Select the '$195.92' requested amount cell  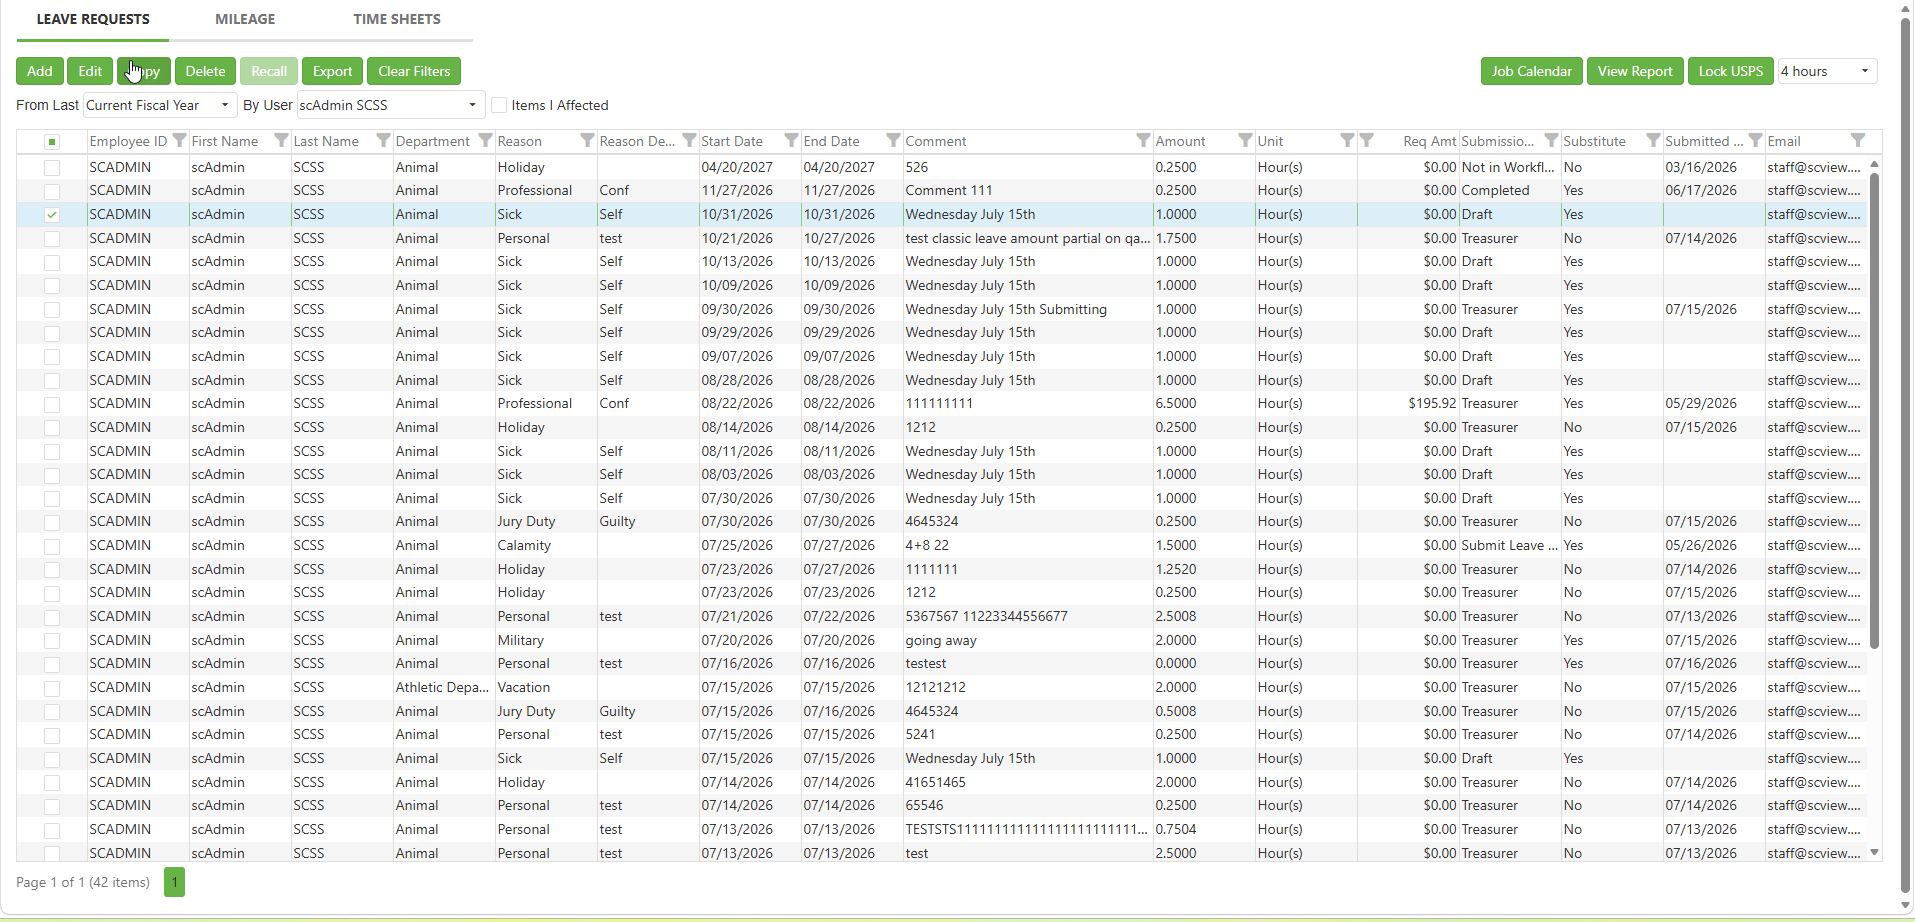(1408, 403)
